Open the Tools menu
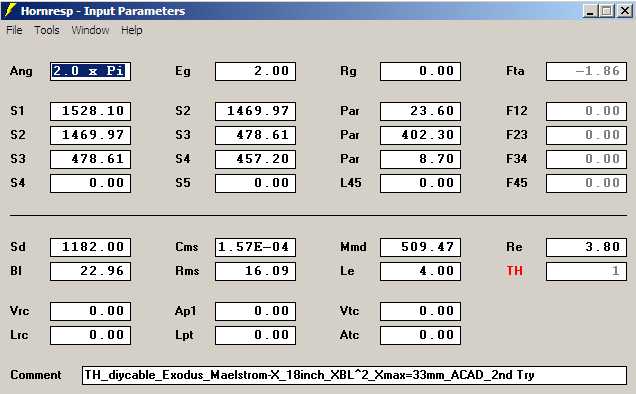This screenshot has width=636, height=394. coord(47,30)
